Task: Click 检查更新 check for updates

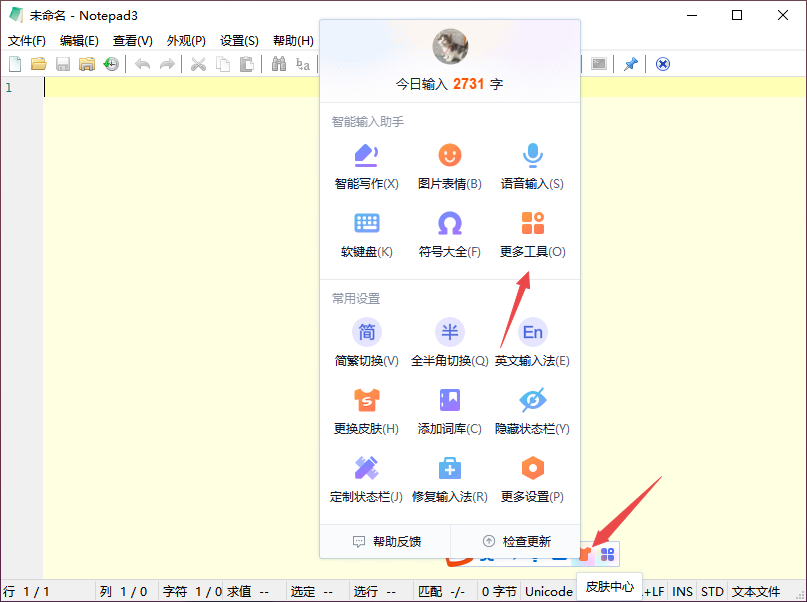Action: [516, 541]
